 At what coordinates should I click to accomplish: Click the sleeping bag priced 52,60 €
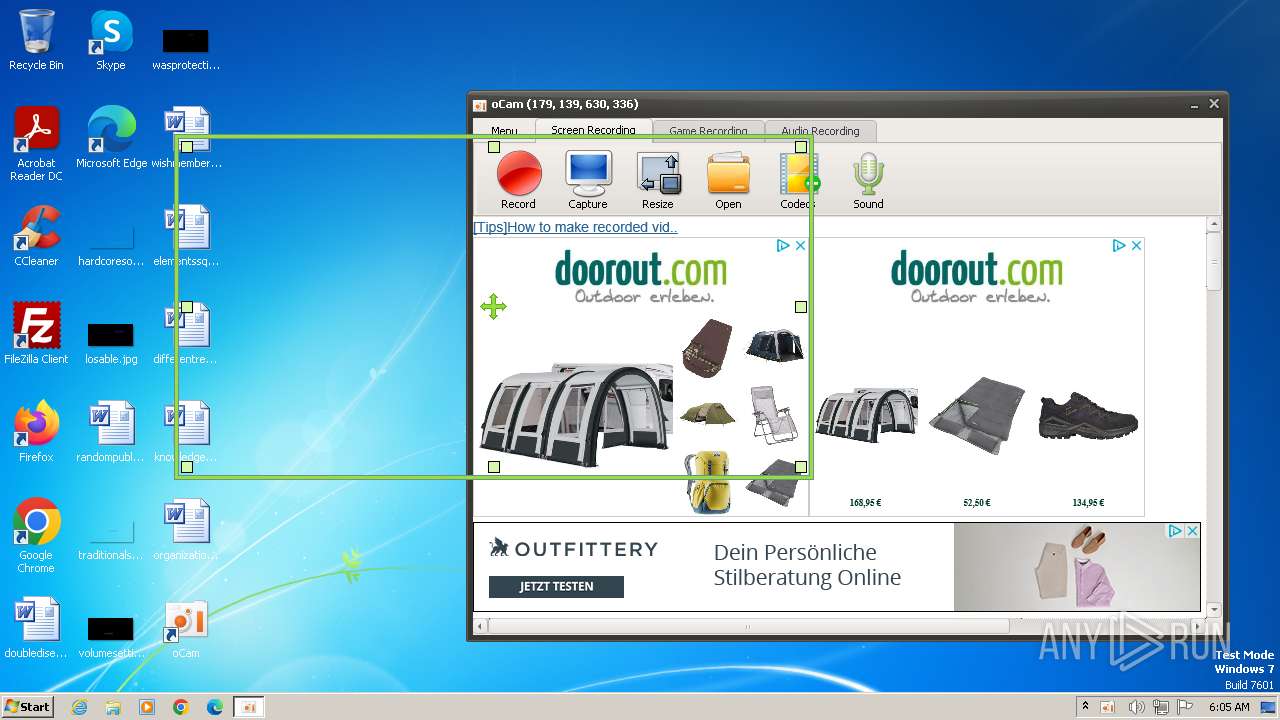976,416
